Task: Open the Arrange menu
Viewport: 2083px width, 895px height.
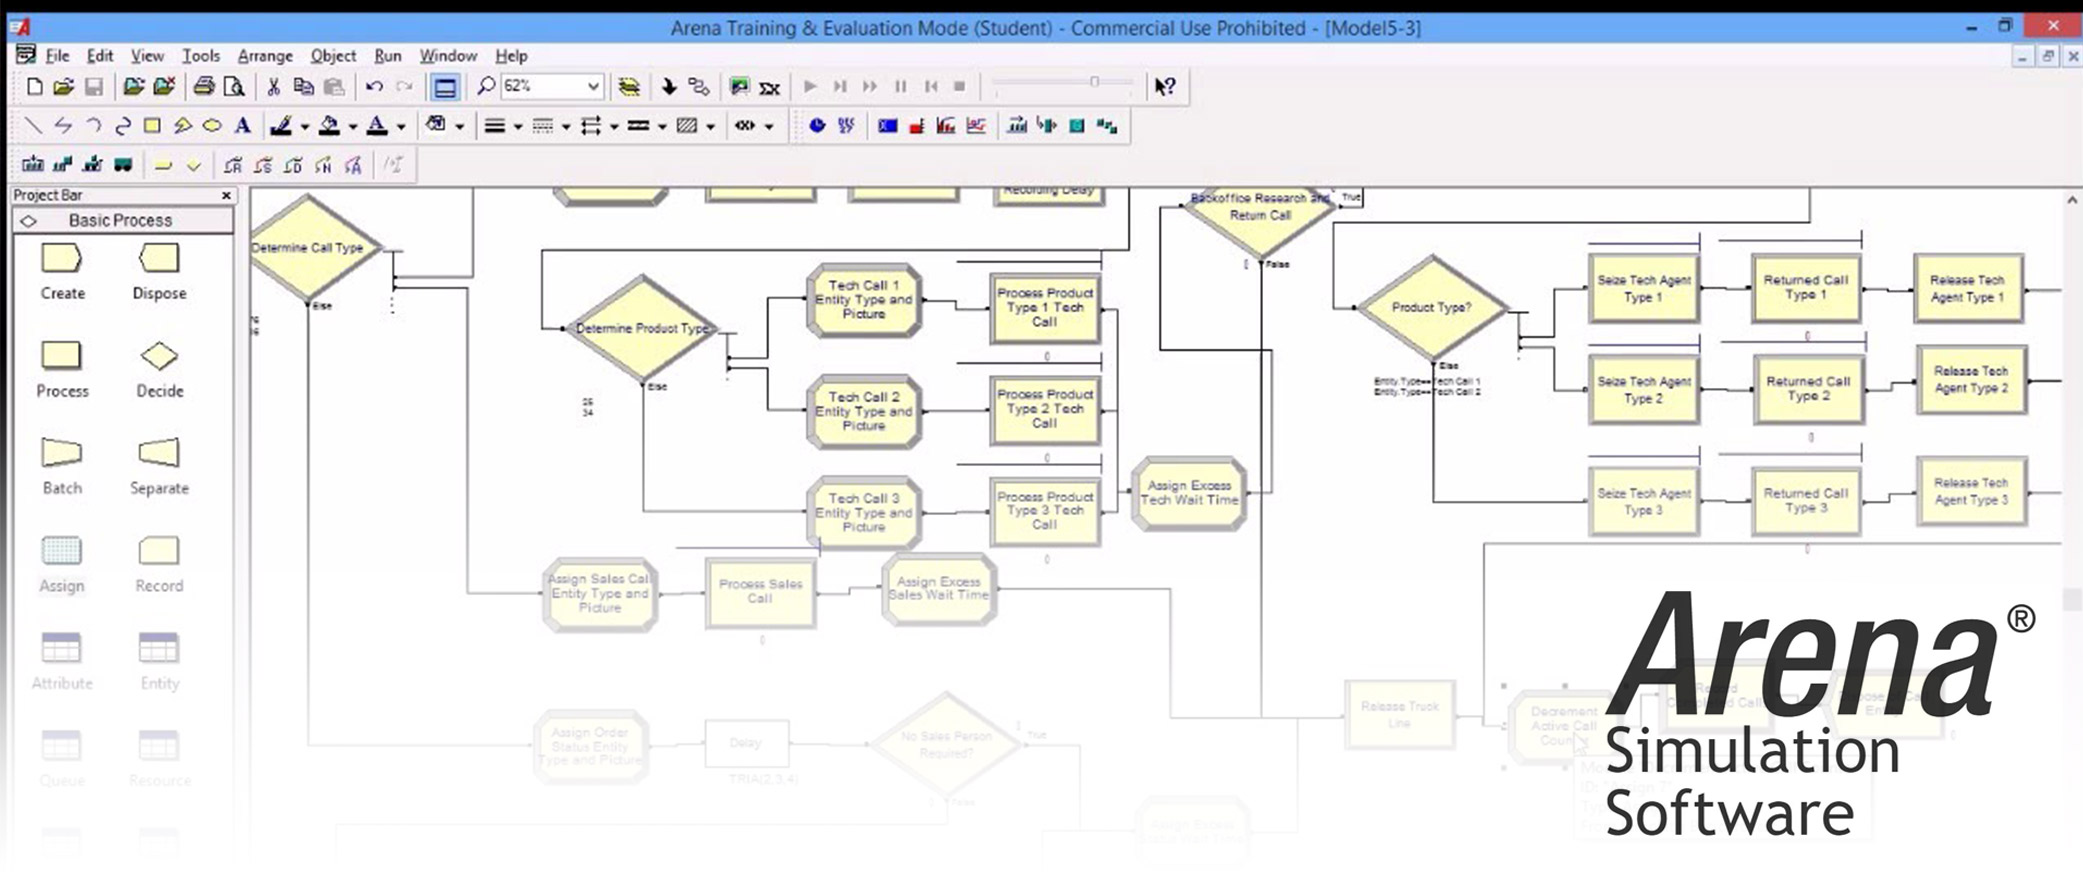Action: coord(265,56)
